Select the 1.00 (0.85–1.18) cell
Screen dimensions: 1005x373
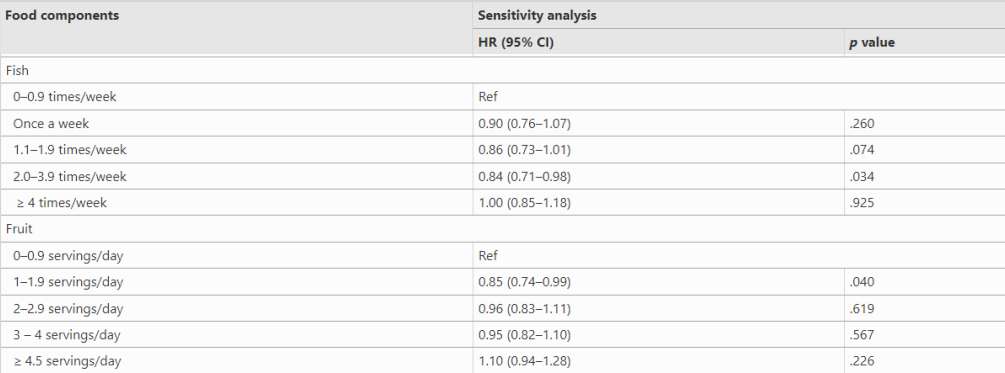[524, 203]
